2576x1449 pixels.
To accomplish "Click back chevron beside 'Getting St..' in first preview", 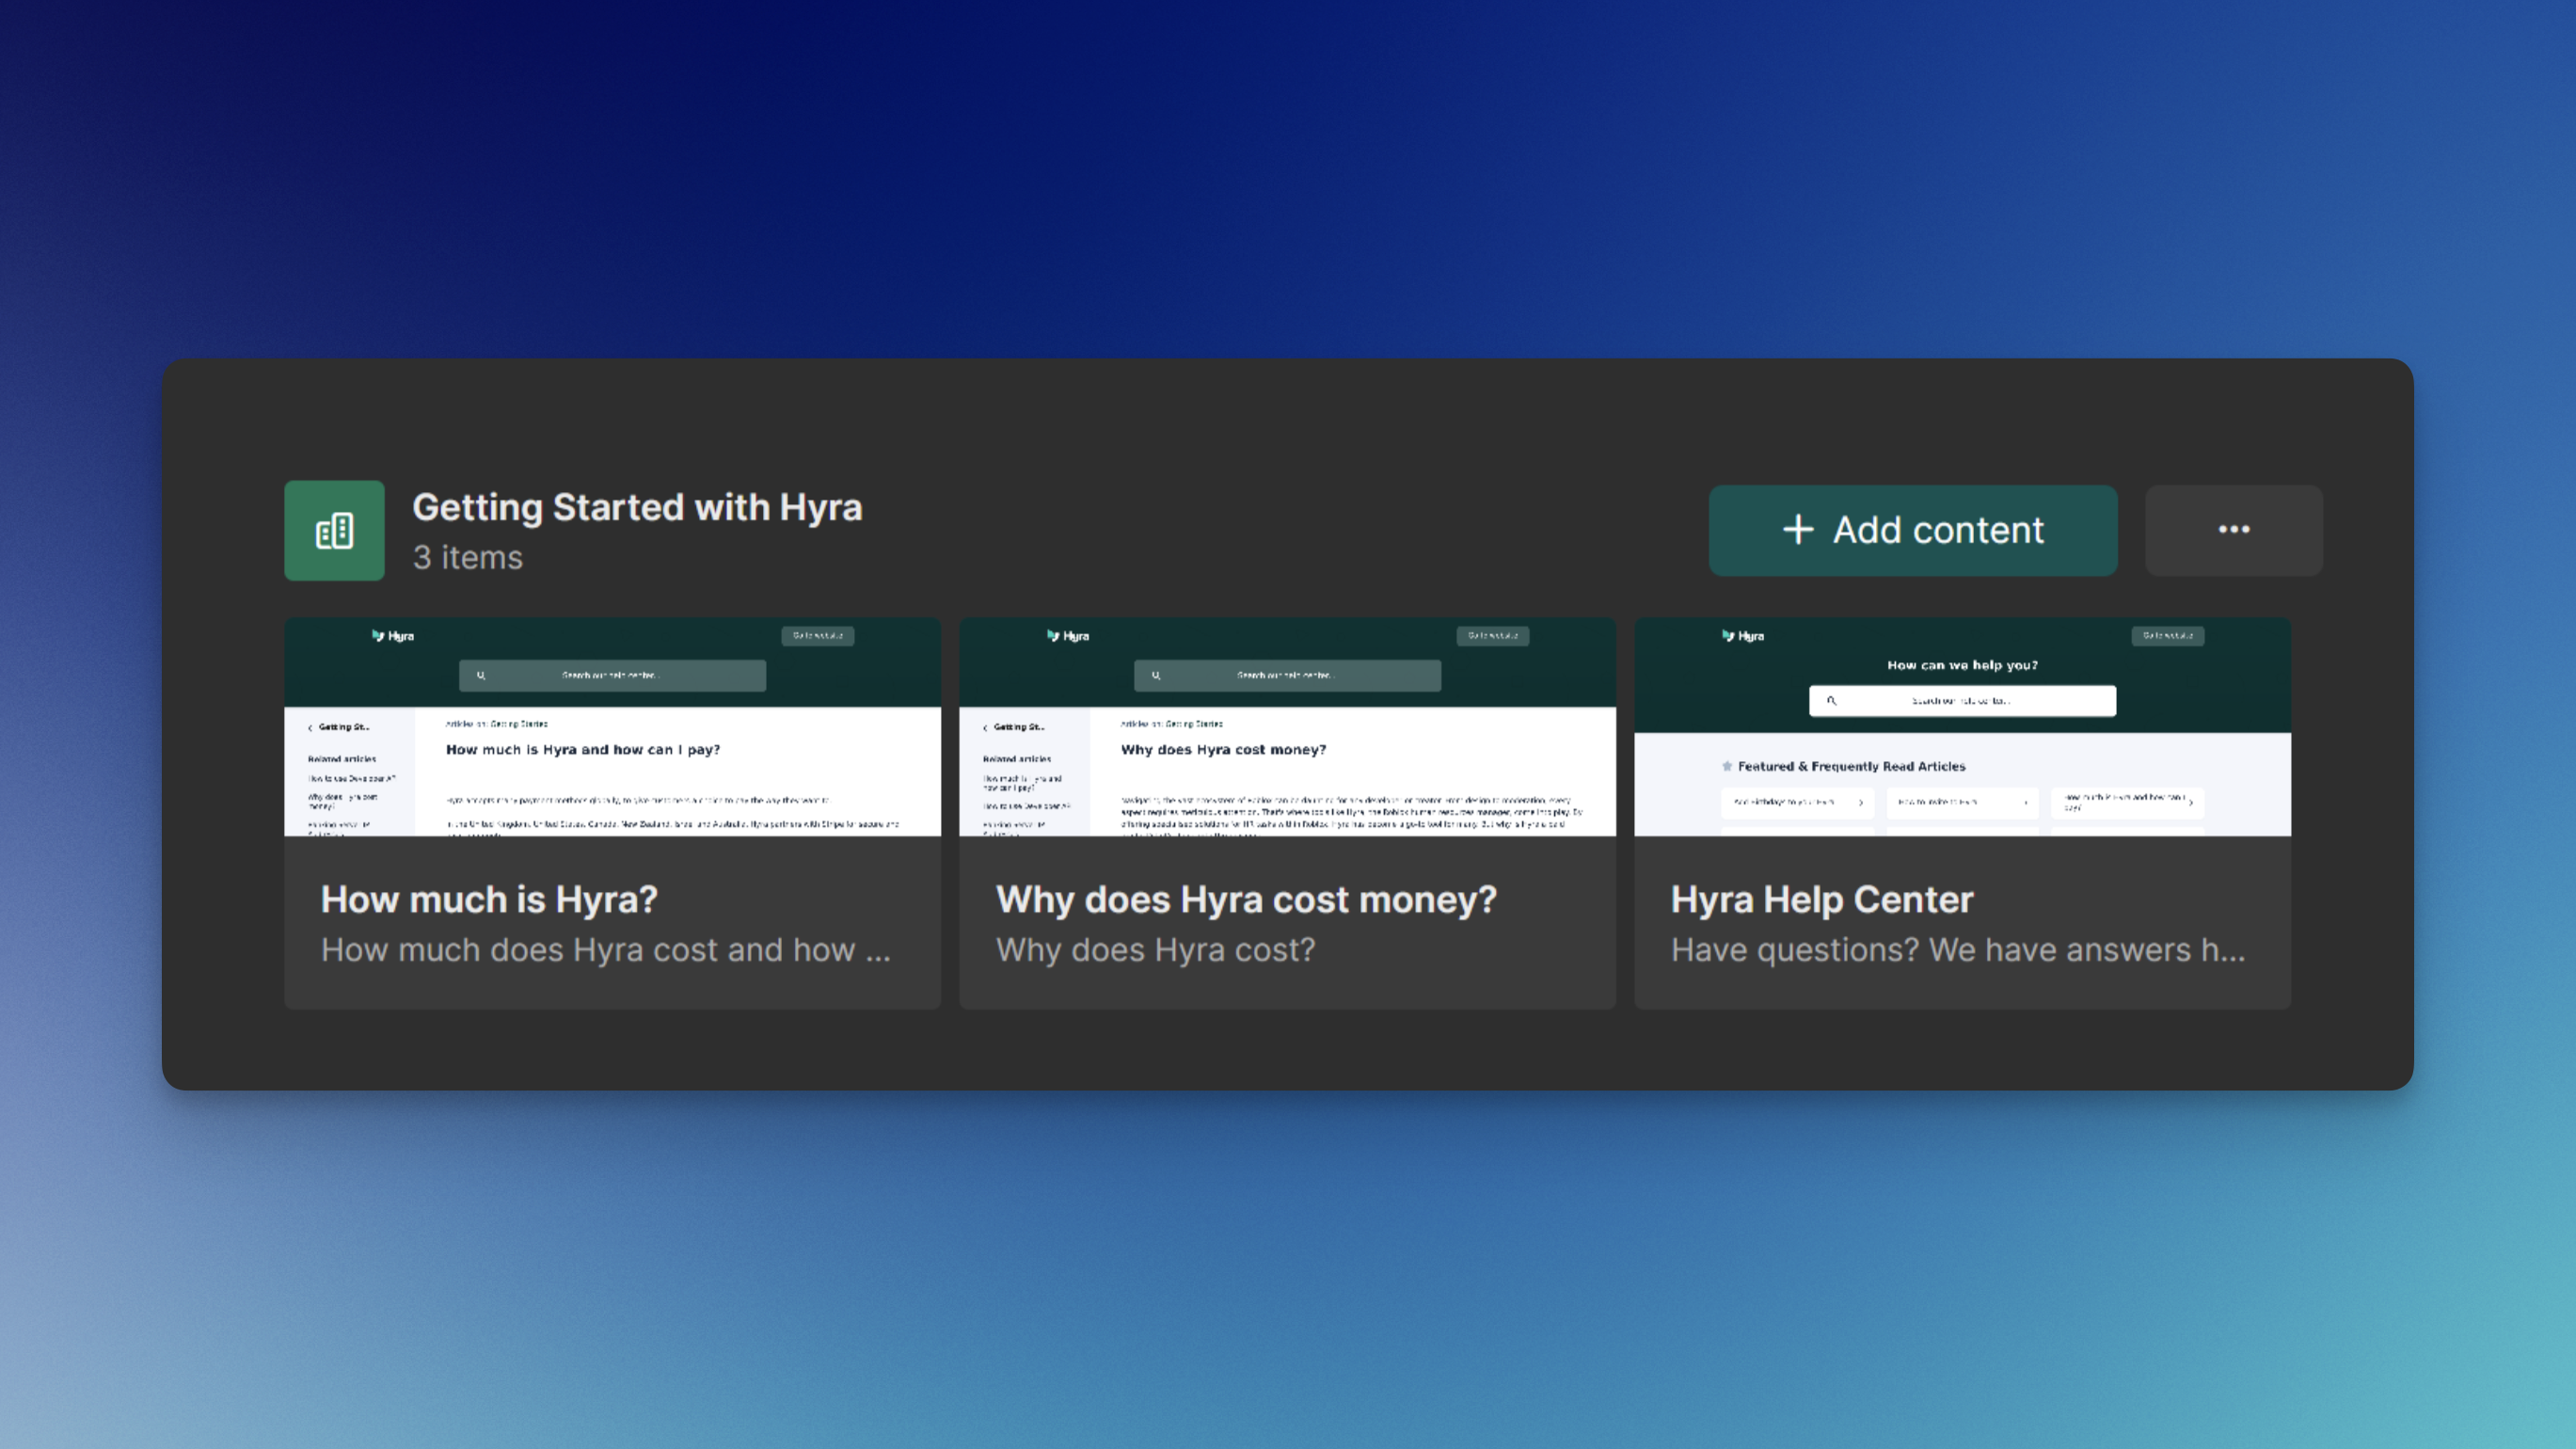I will (x=310, y=728).
